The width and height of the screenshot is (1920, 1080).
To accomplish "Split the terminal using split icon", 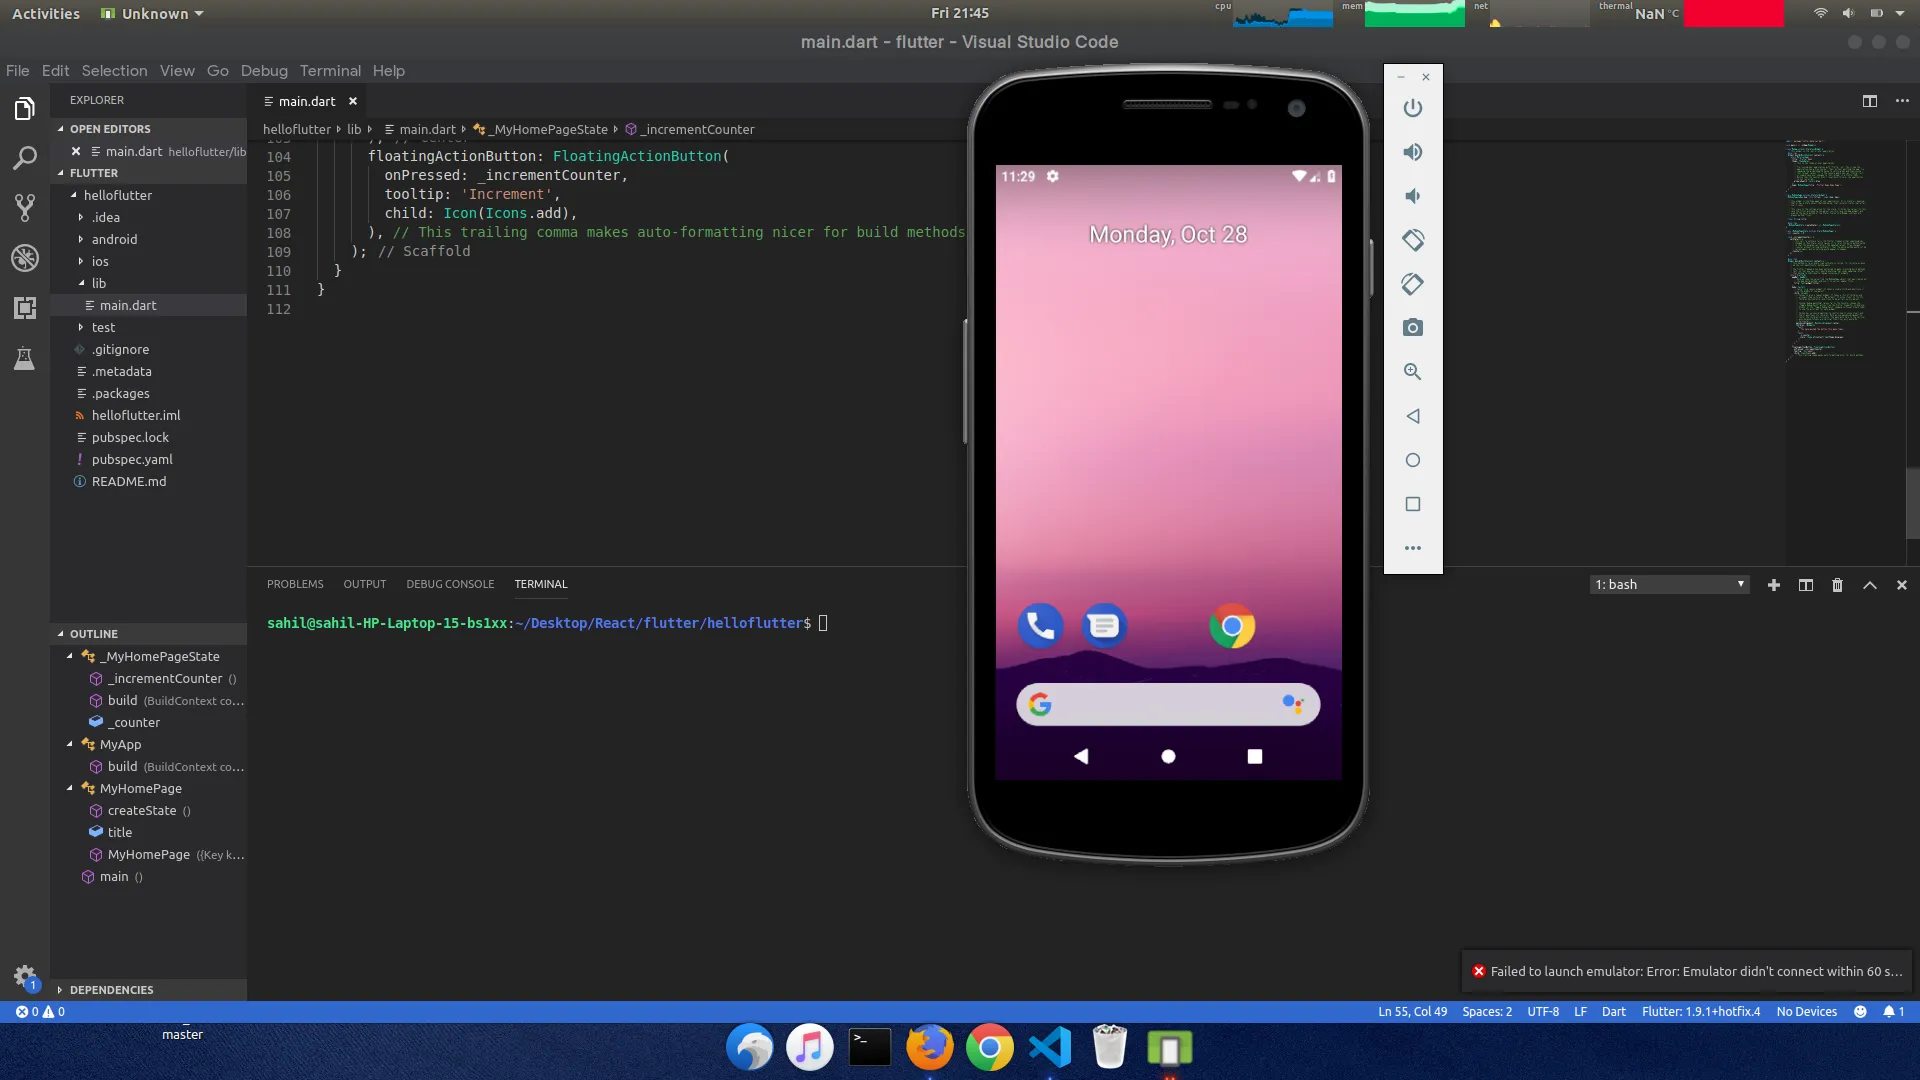I will point(1805,585).
